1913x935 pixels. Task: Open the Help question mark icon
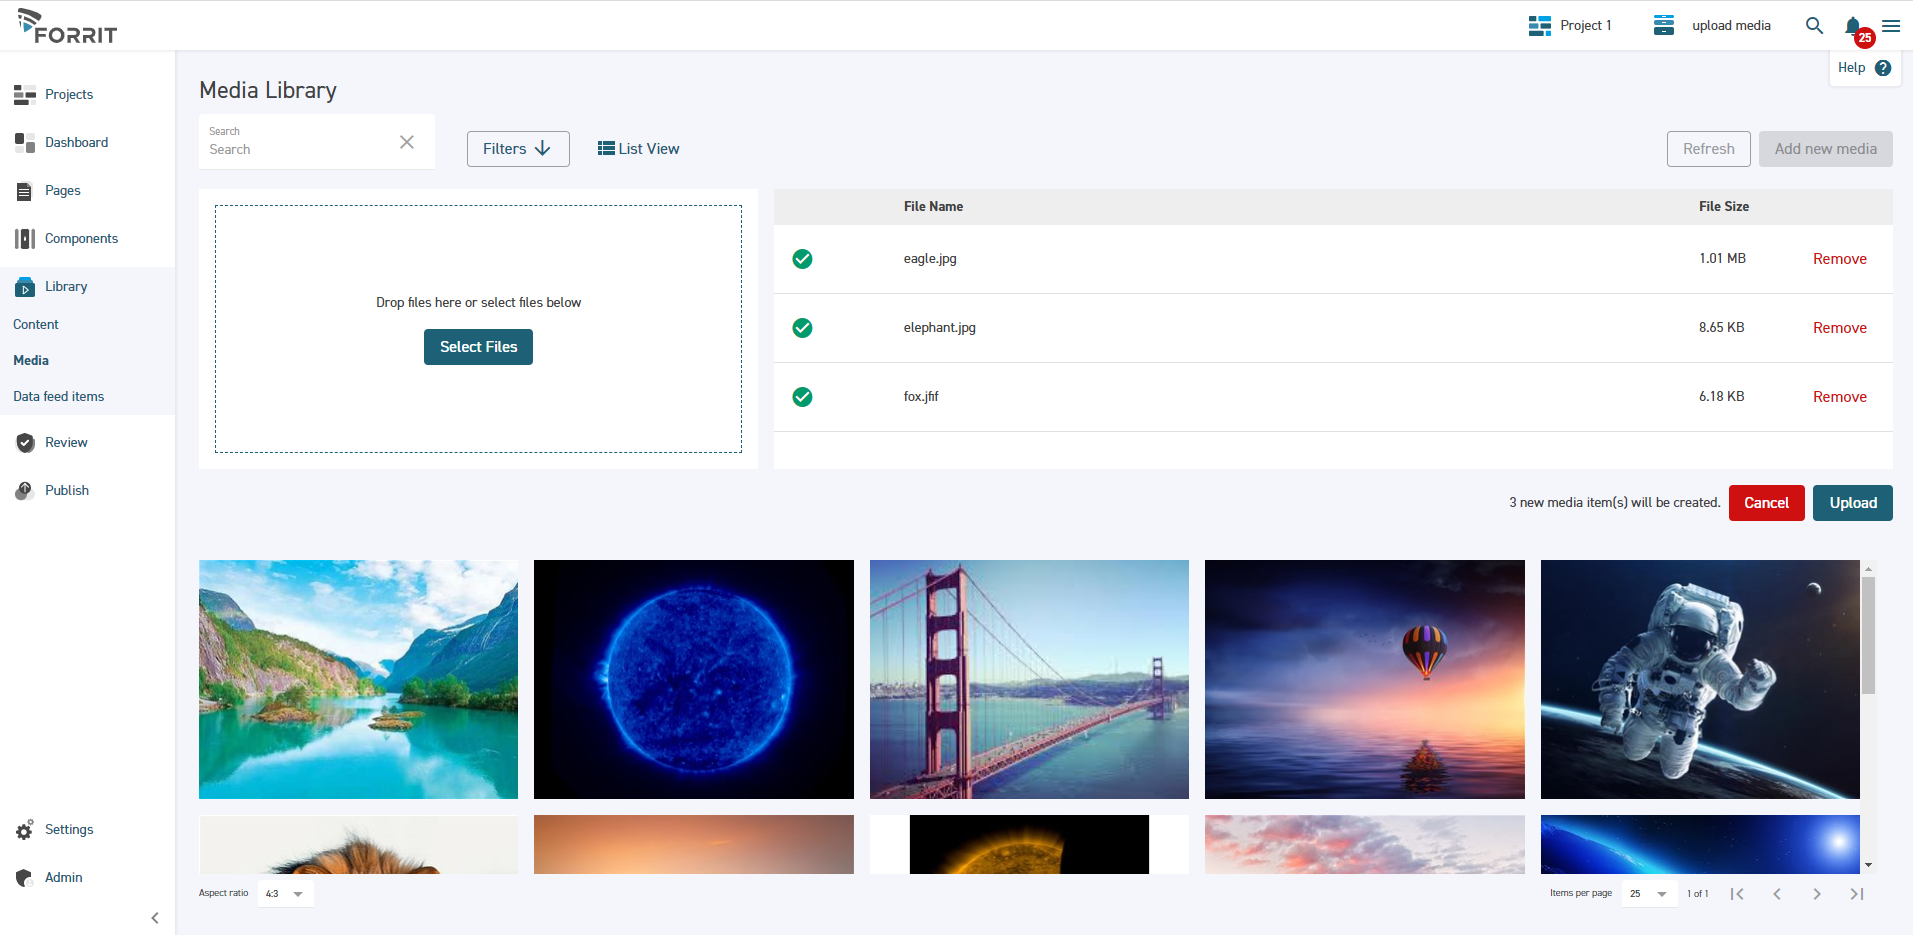(1884, 68)
